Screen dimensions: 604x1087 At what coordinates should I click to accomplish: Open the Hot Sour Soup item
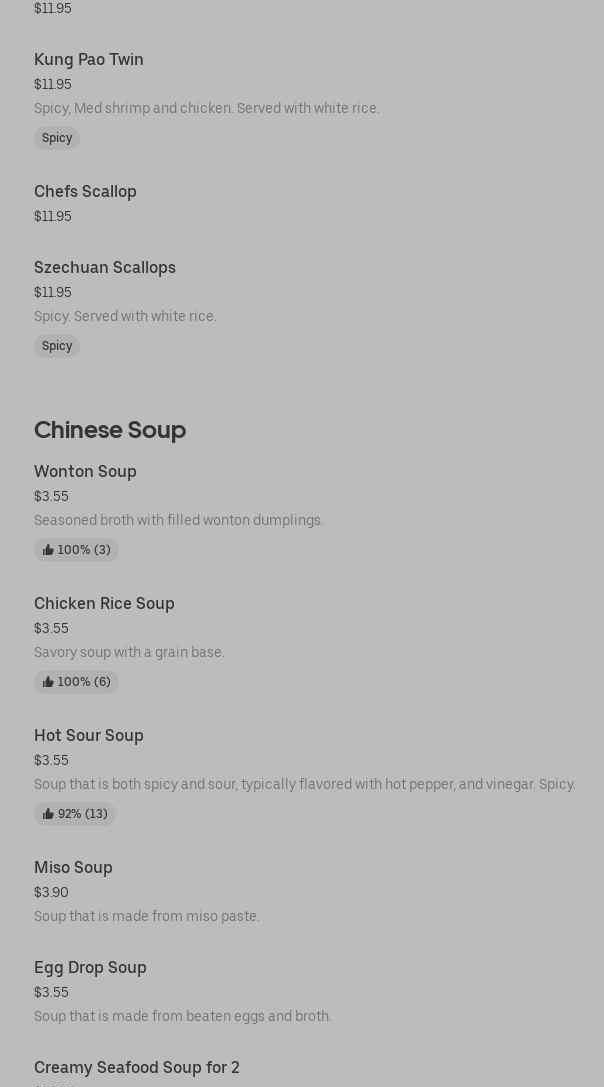[89, 736]
